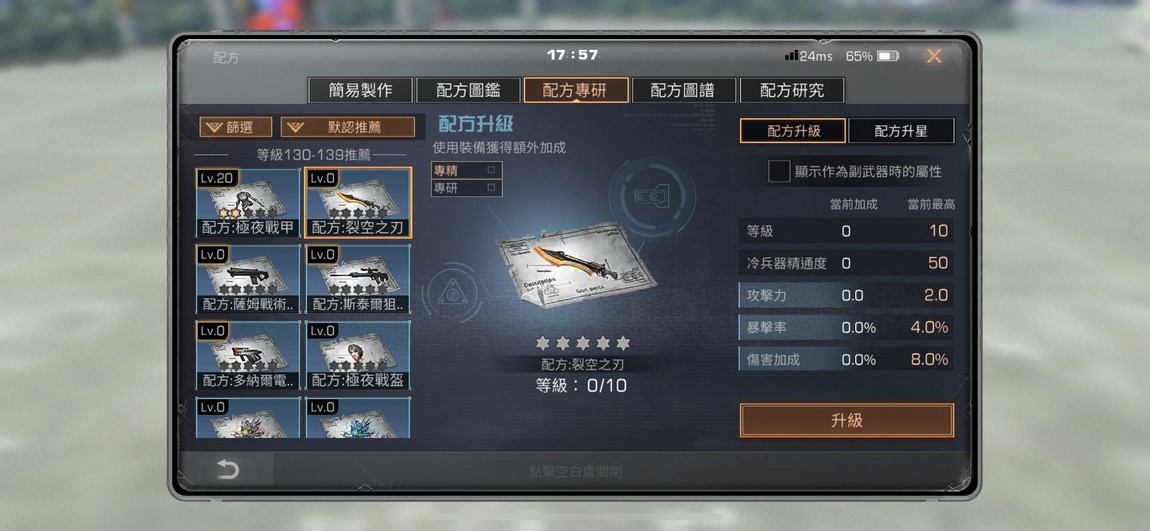
Task: Select the 多納爾電 pistol recipe
Action: pos(248,356)
